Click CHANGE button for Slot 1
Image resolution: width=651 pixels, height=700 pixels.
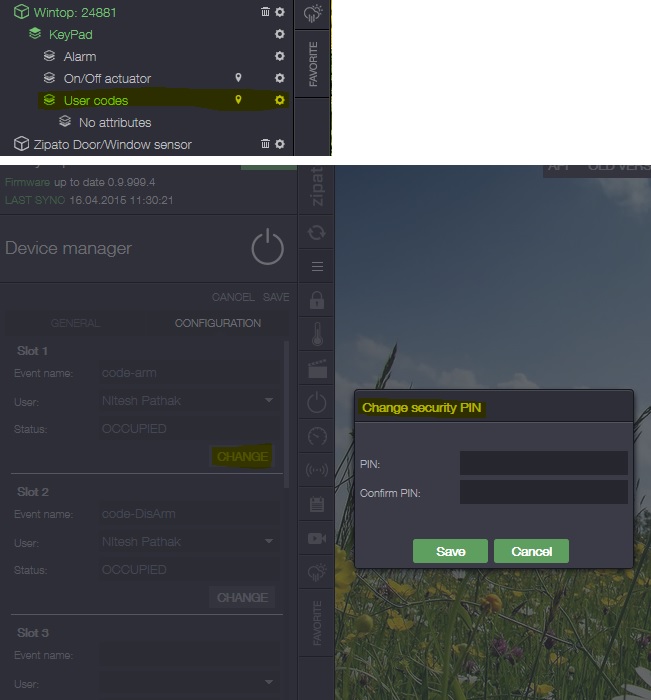point(242,456)
